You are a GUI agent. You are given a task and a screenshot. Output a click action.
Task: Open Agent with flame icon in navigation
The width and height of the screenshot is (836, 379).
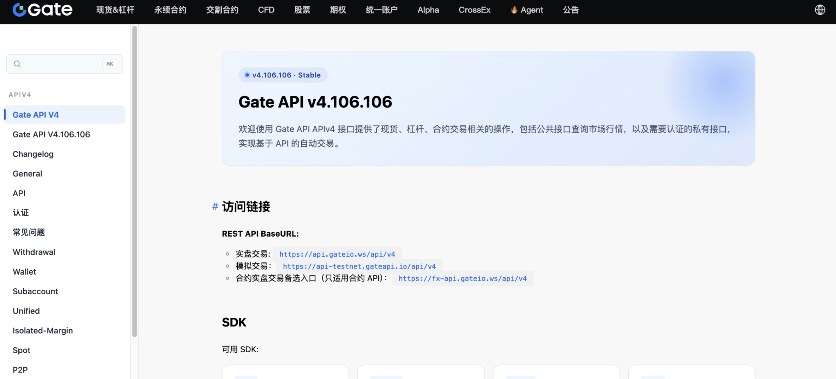[527, 10]
